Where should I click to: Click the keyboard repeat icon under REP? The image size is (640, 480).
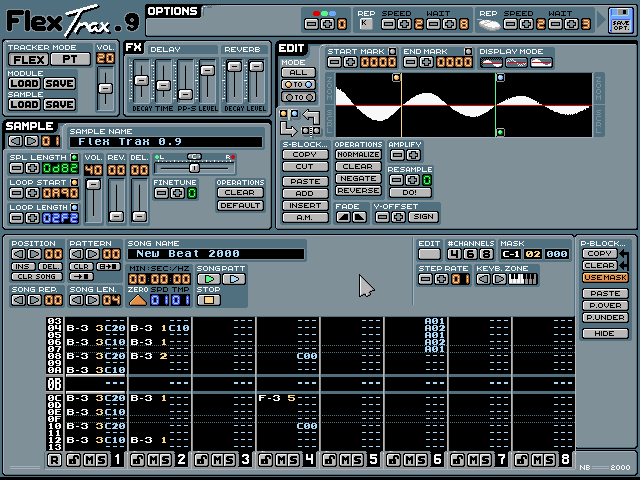[365, 24]
